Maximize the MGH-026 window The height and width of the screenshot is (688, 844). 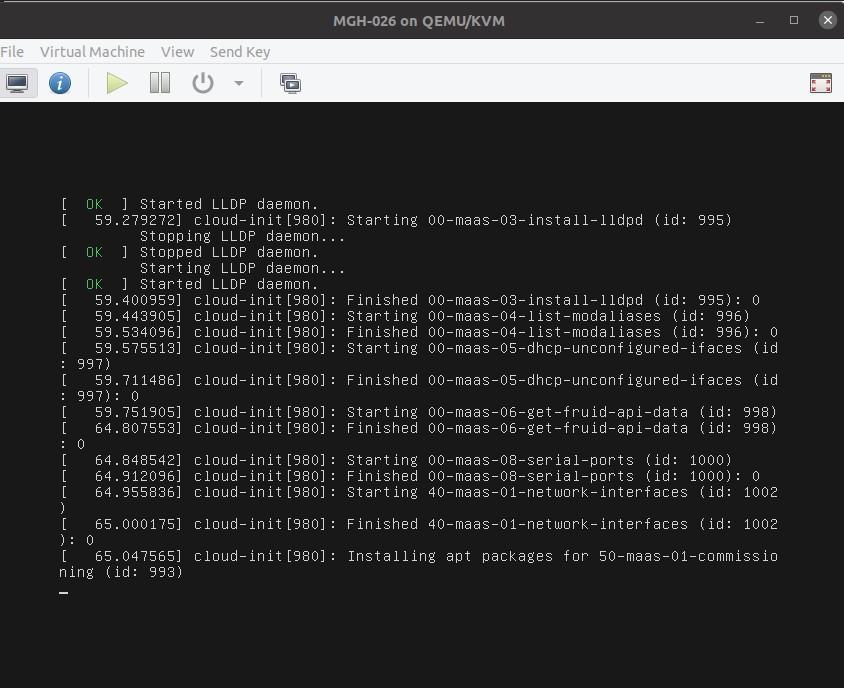tap(794, 20)
